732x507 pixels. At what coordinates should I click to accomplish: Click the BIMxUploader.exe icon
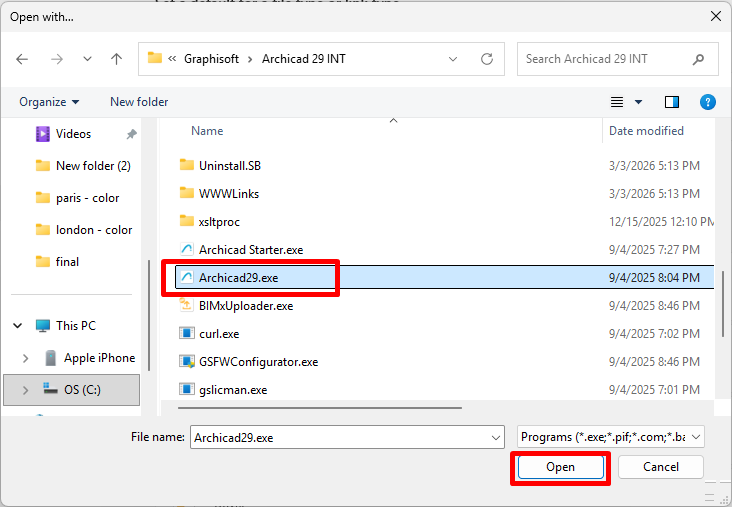187,305
